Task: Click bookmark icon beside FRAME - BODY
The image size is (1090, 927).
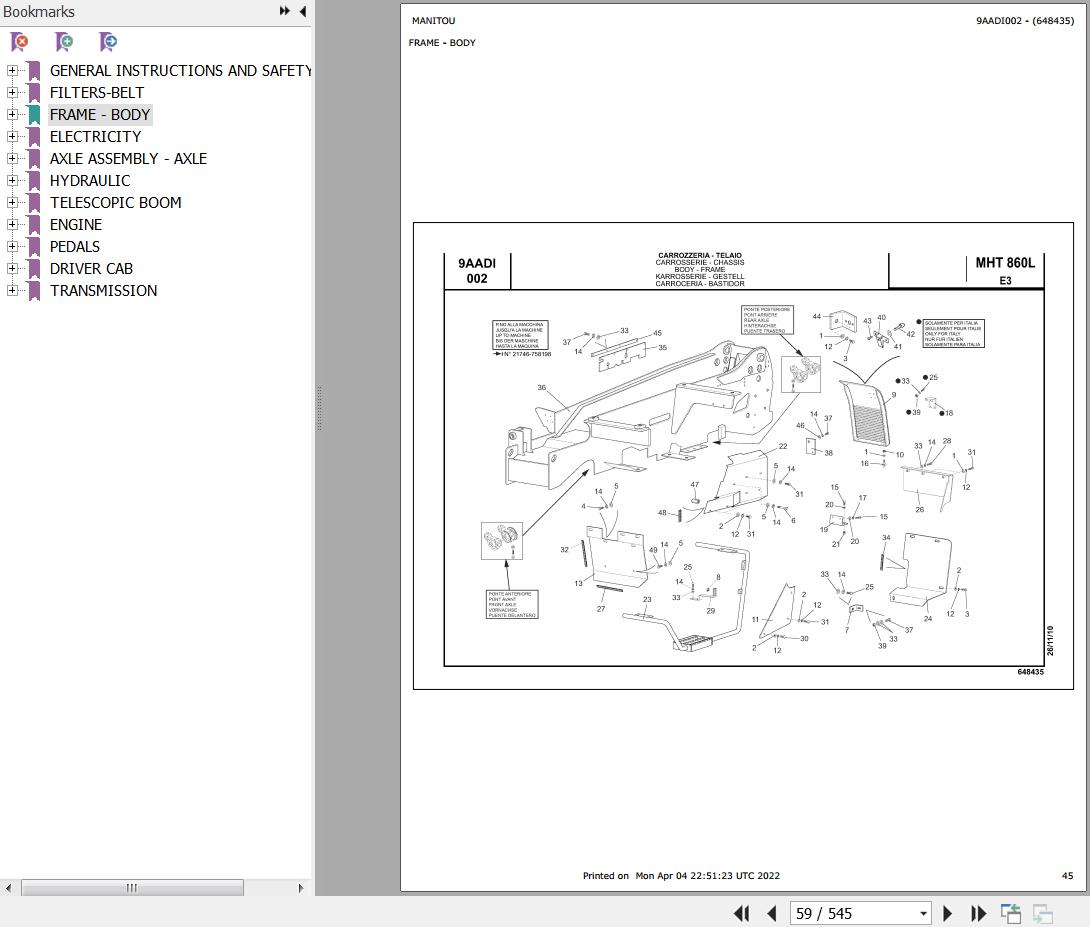Action: pyautogui.click(x=34, y=115)
